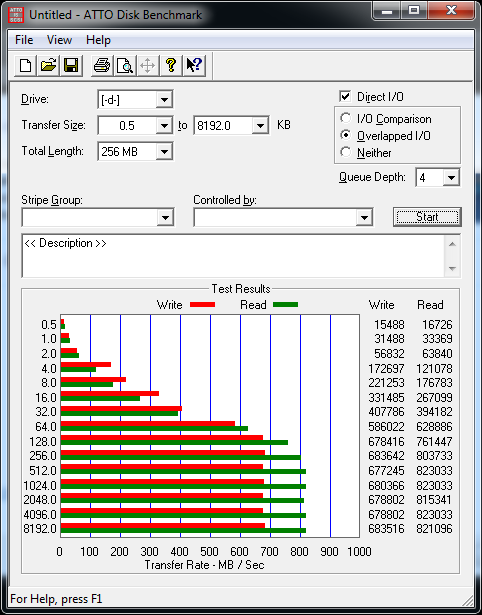This screenshot has width=482, height=615.
Task: Uncheck the Direct I/O checkbox
Action: click(x=345, y=96)
